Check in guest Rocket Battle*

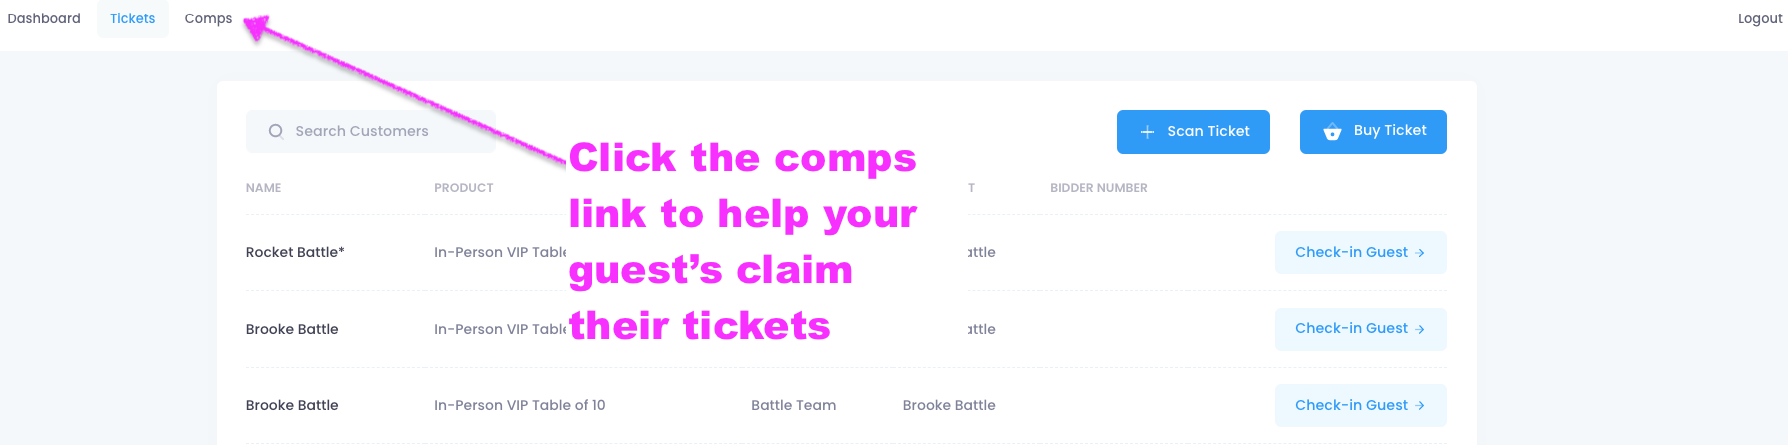(1360, 252)
